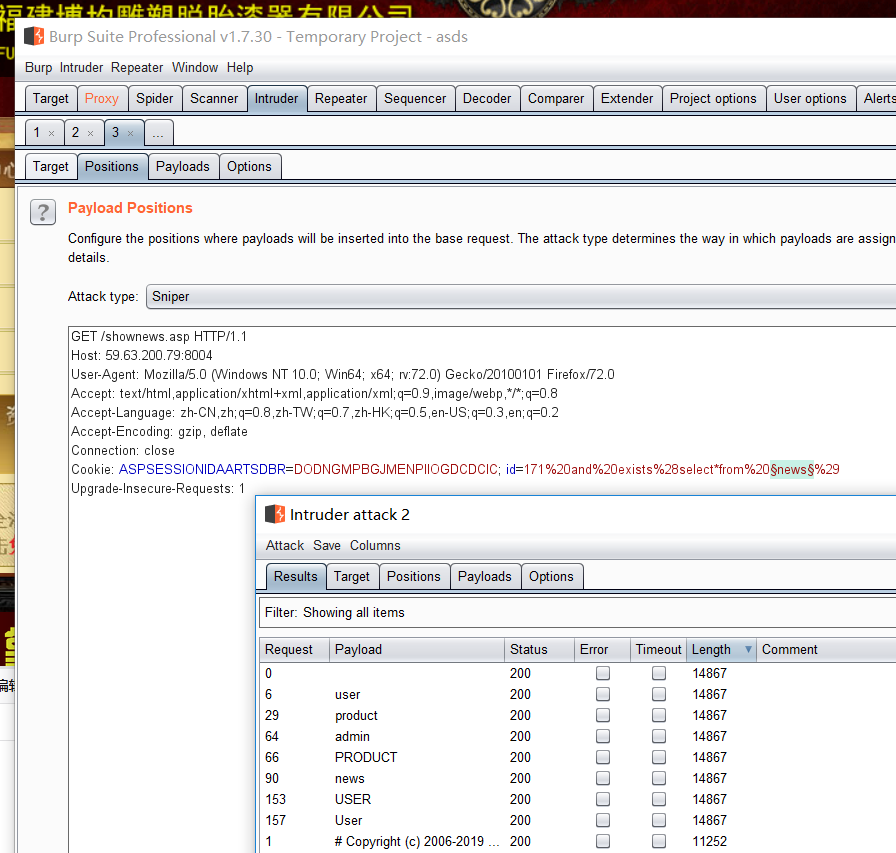Toggle Error checkbox in the news payload row
Screen dimensions: 896x853
pyautogui.click(x=602, y=778)
